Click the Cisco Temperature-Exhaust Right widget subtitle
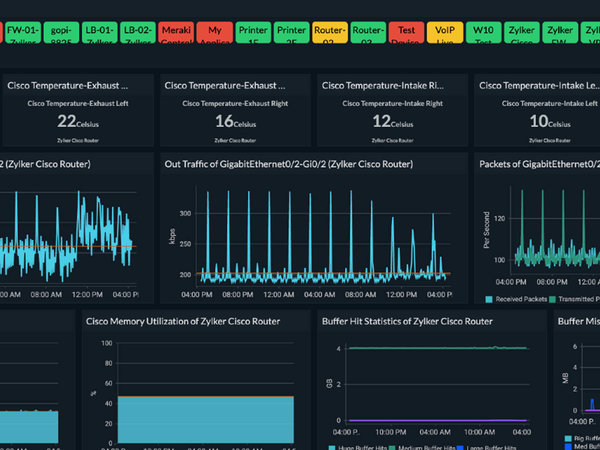Screen dimensions: 600x450 coord(235,103)
